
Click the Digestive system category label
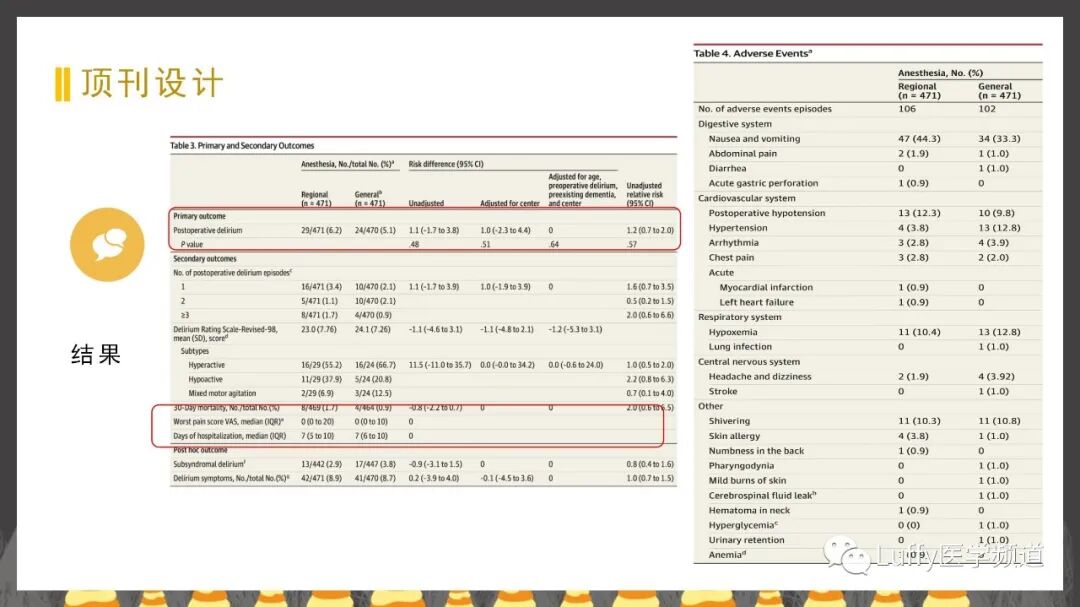click(x=735, y=124)
